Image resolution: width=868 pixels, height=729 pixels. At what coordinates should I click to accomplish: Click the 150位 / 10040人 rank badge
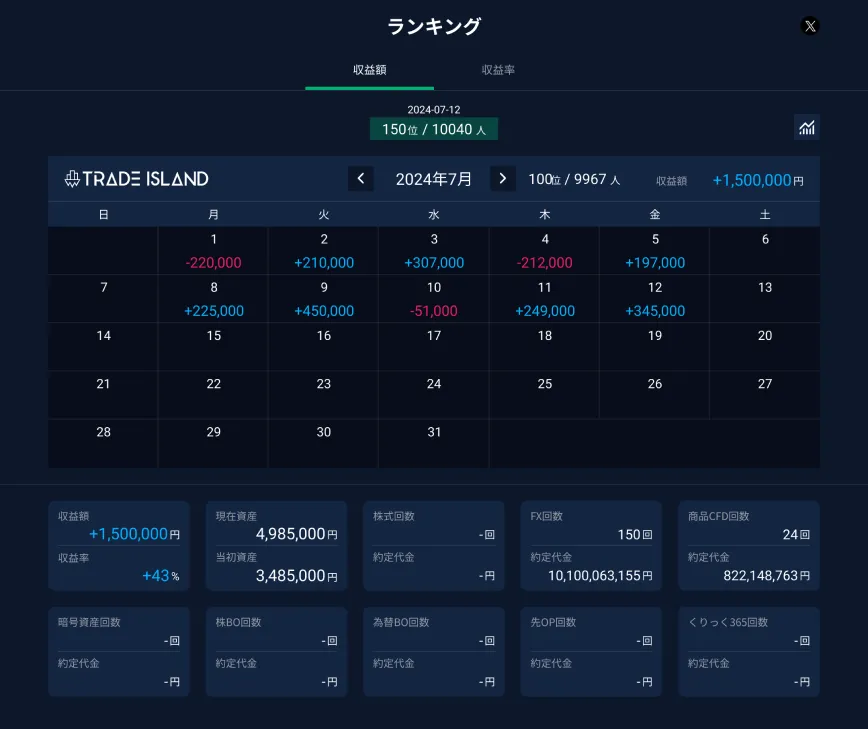pos(433,129)
